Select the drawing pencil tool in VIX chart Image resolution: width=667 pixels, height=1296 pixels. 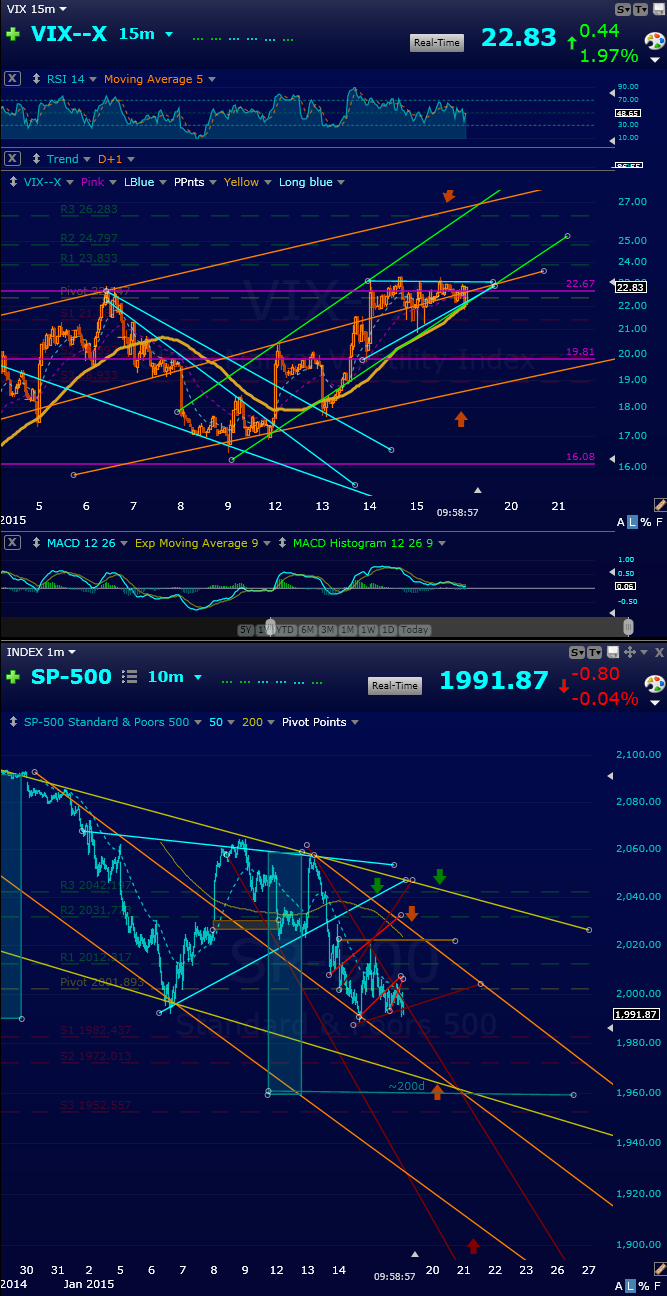click(659, 506)
